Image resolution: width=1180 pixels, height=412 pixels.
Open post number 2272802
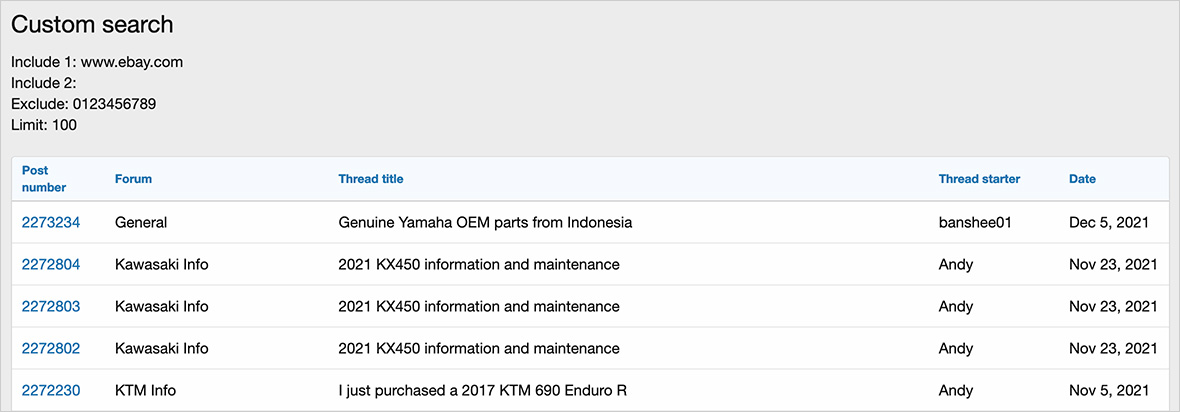tap(51, 349)
